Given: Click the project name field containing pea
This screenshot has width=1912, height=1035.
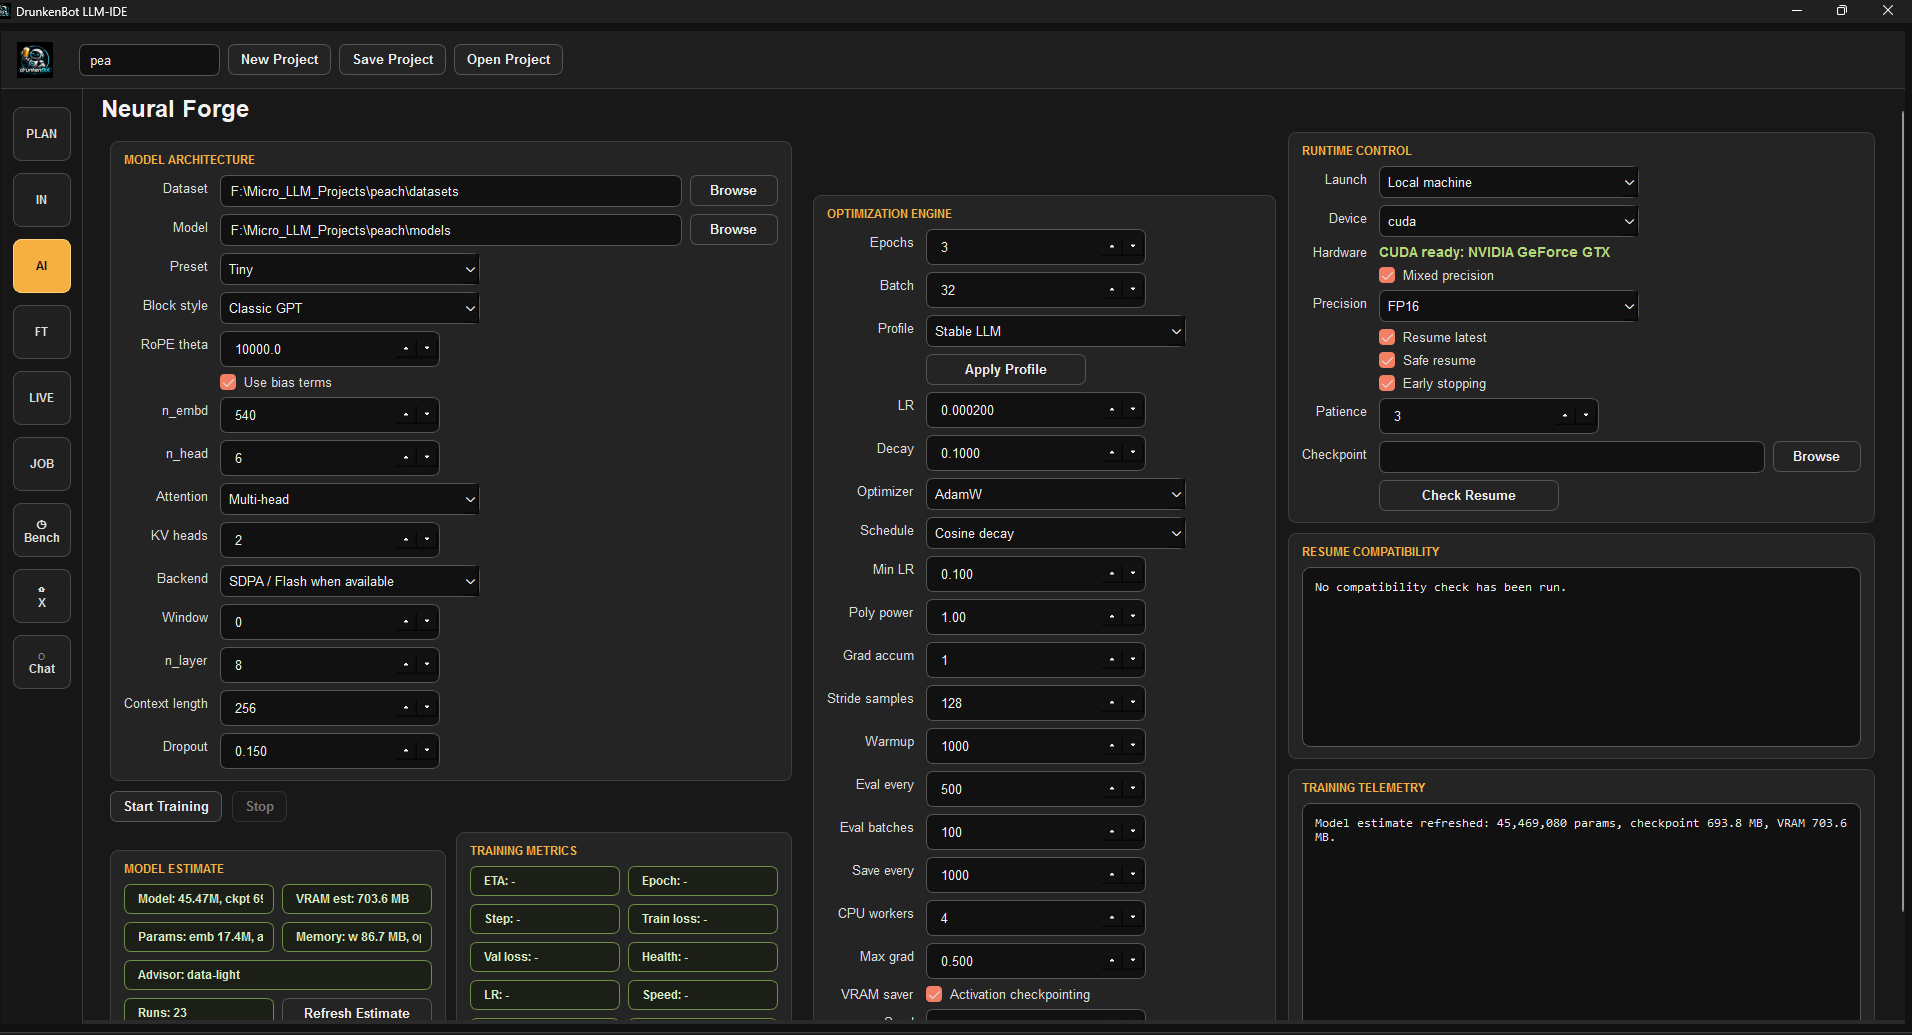Looking at the screenshot, I should pos(149,60).
